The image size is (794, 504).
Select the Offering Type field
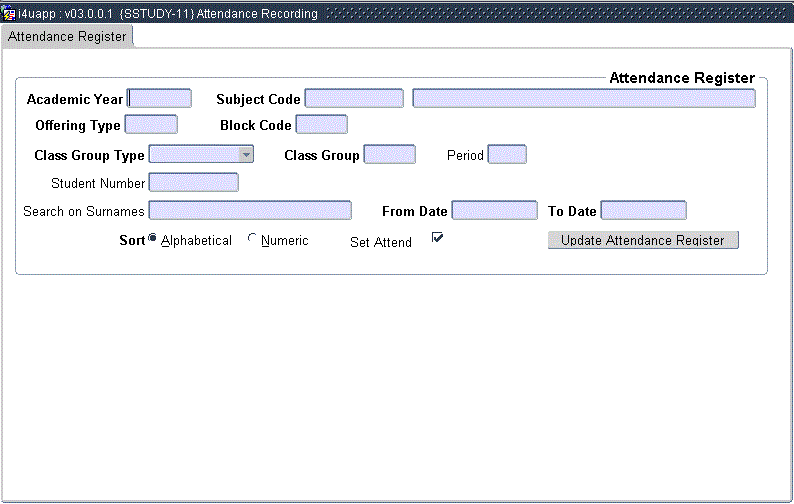151,124
